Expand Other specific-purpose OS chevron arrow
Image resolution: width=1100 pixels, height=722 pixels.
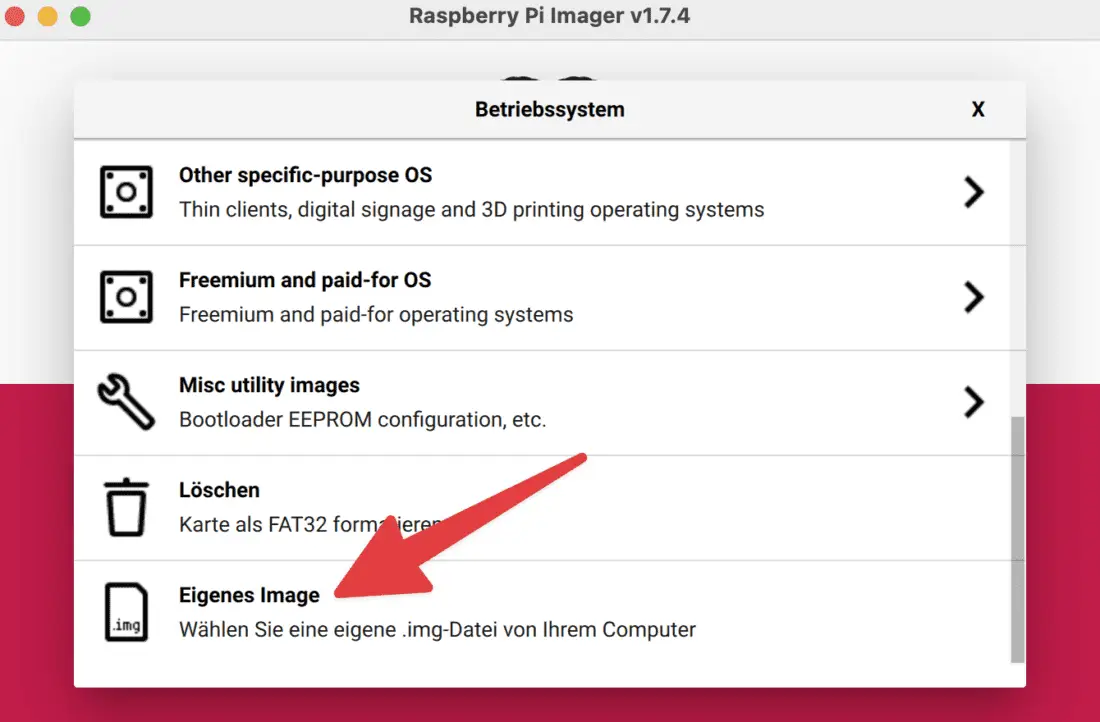[973, 192]
